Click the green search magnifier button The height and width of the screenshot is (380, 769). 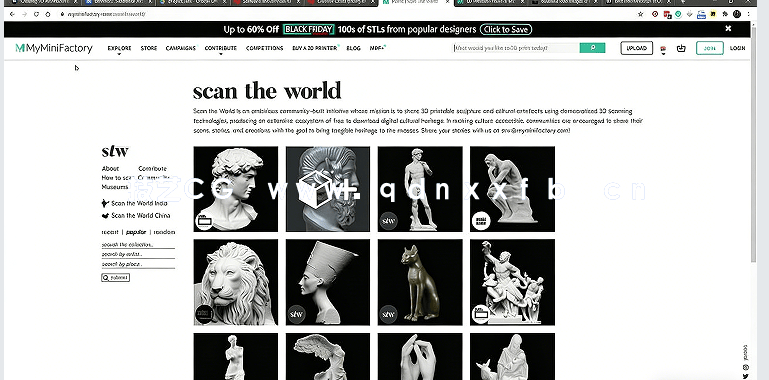(592, 48)
